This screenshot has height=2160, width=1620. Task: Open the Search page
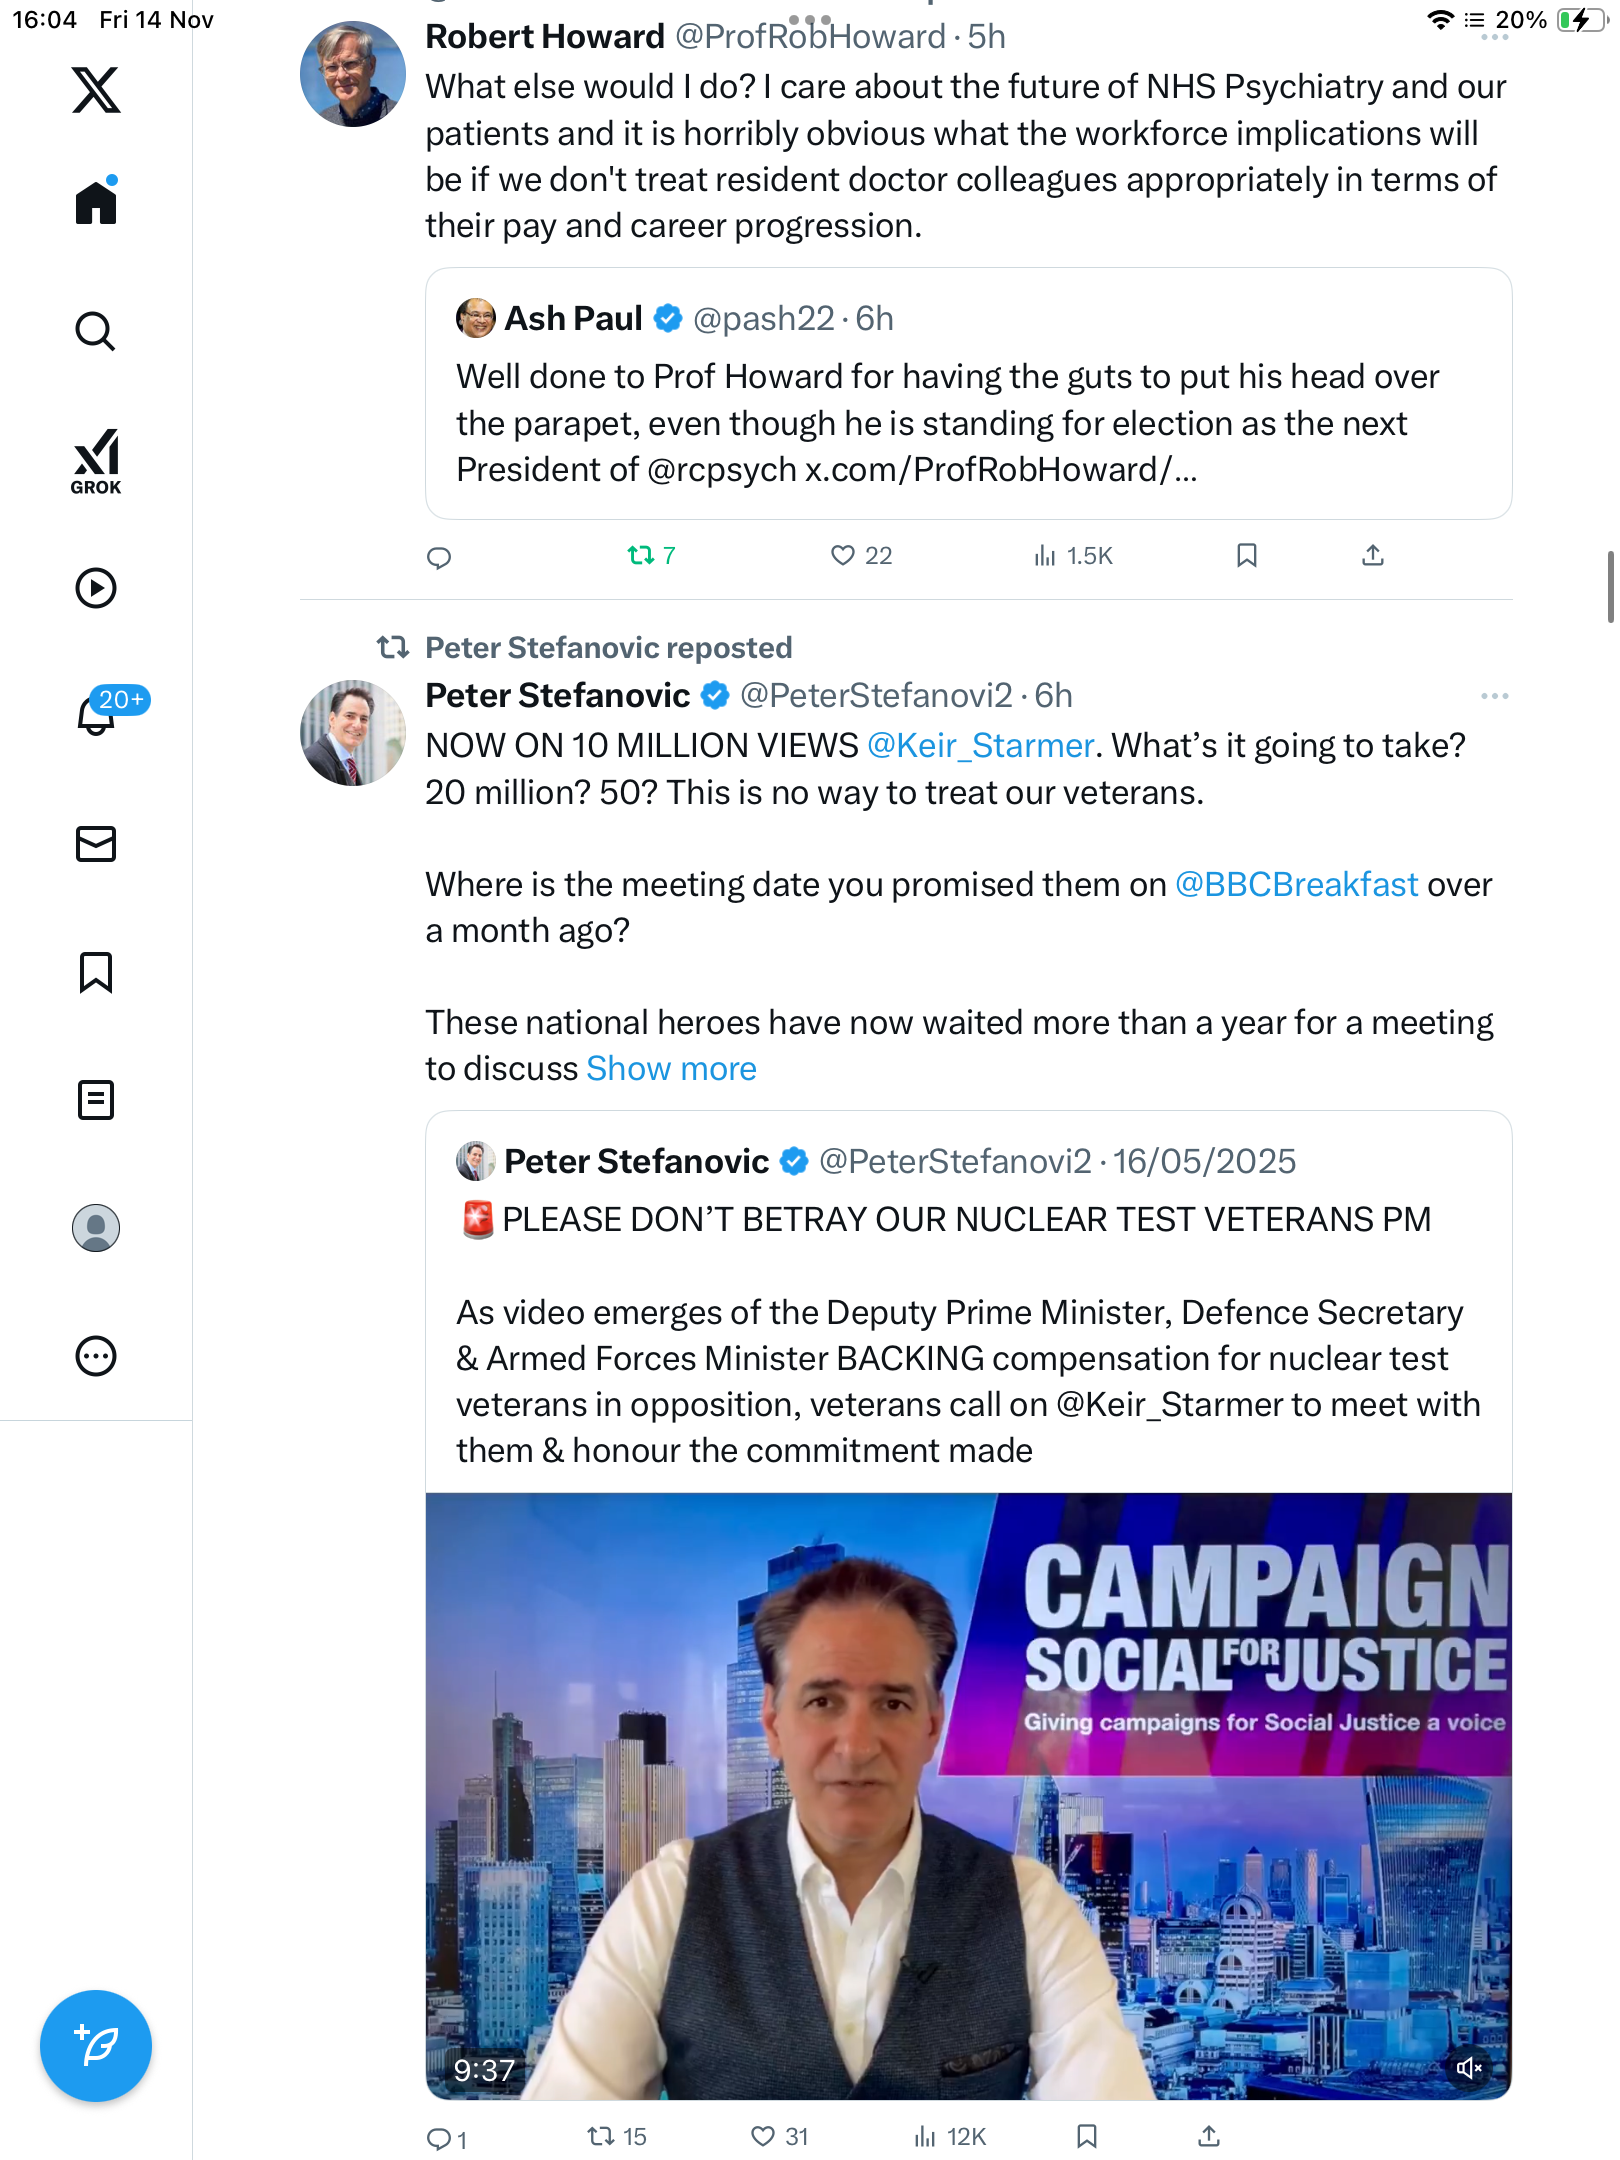(x=96, y=332)
